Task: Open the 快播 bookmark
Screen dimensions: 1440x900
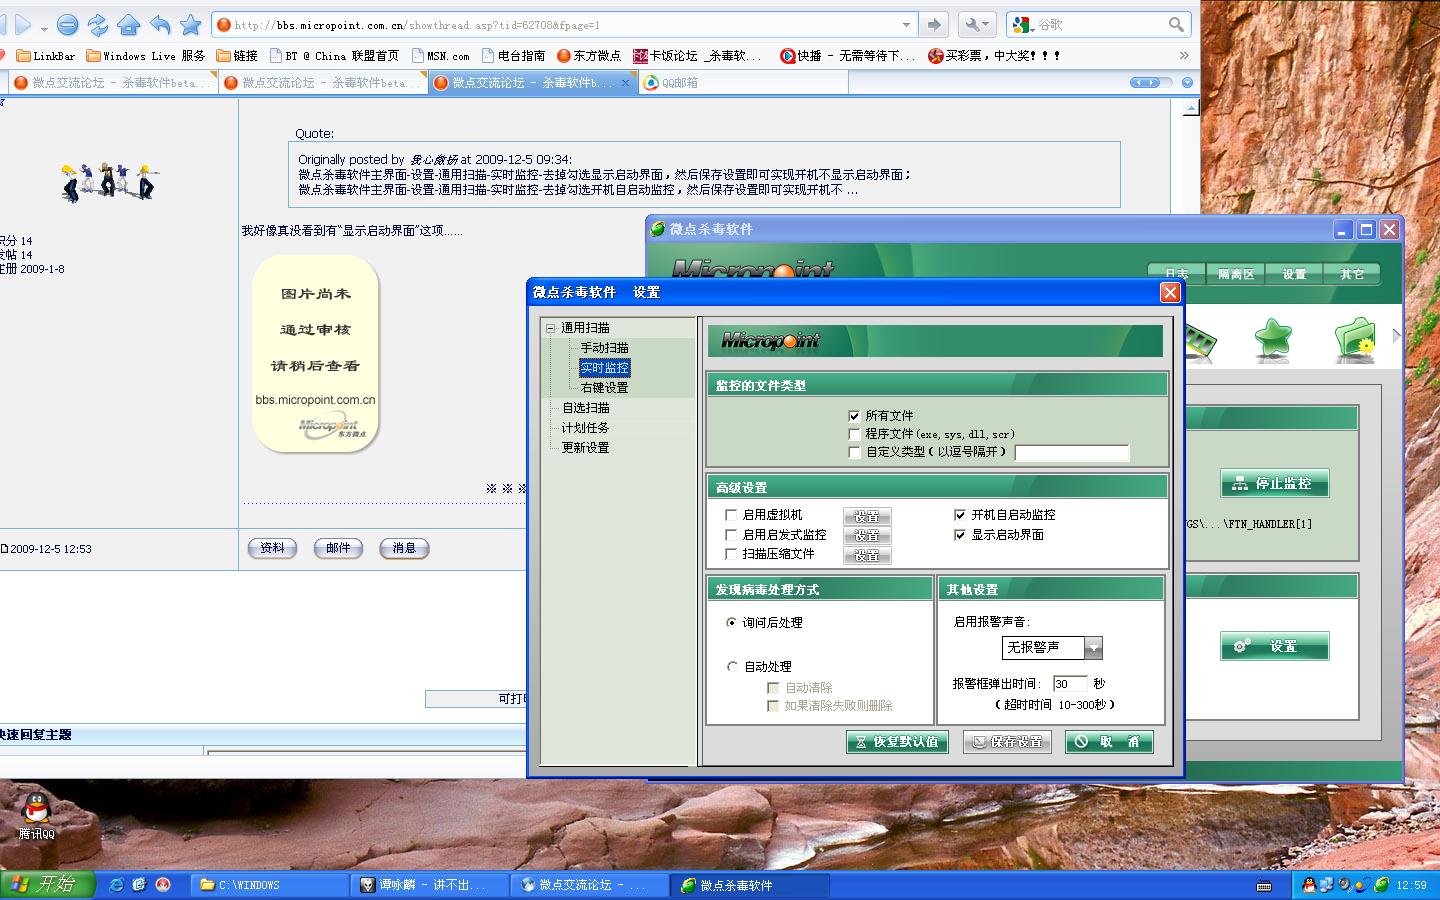Action: pos(847,56)
